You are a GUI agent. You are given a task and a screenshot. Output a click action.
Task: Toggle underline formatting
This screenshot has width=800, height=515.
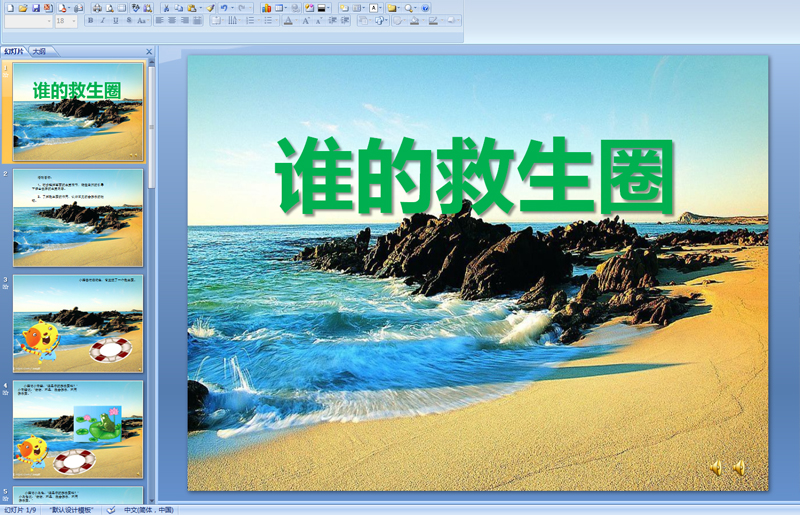click(x=116, y=20)
